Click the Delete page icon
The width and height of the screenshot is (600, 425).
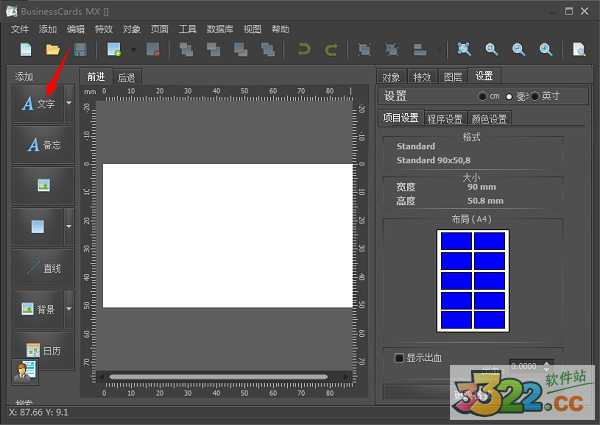(153, 50)
